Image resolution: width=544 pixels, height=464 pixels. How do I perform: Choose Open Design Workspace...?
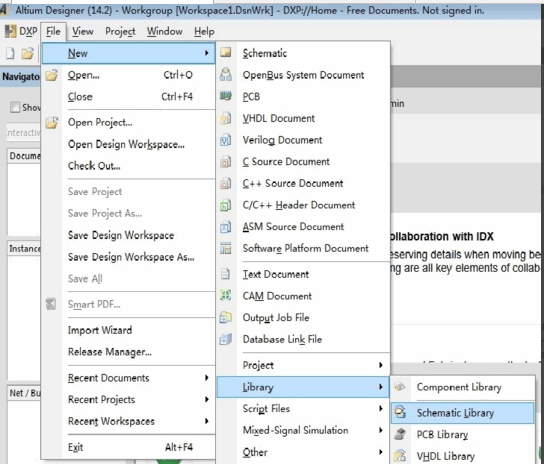[128, 144]
